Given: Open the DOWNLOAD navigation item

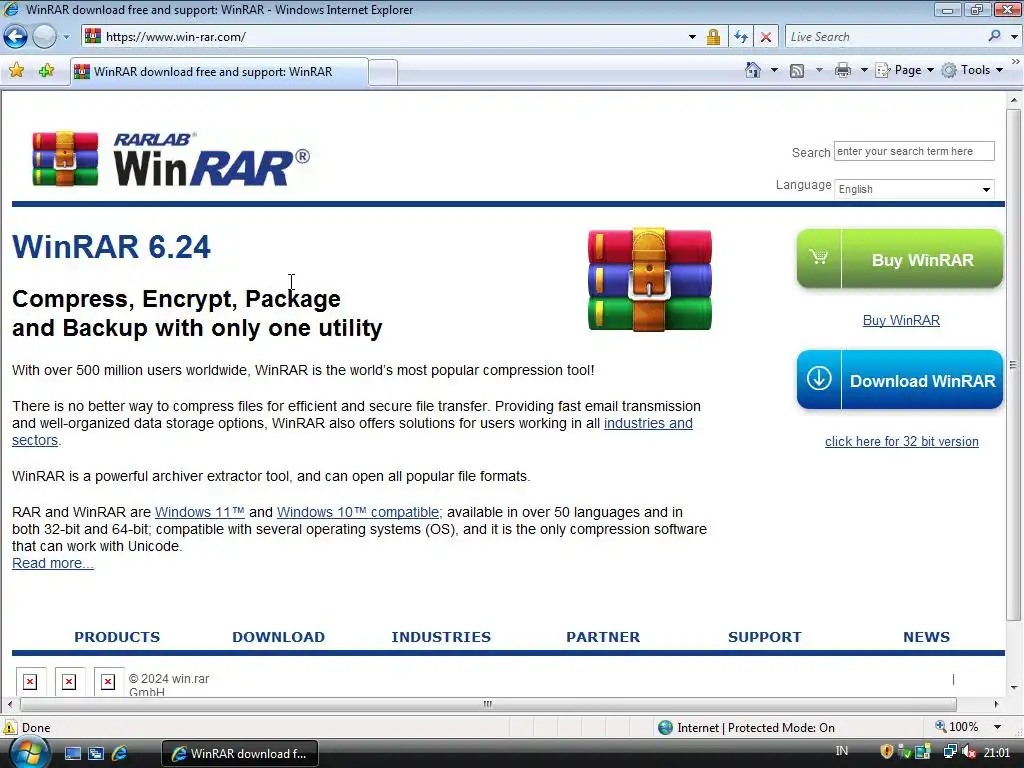Looking at the screenshot, I should (278, 637).
